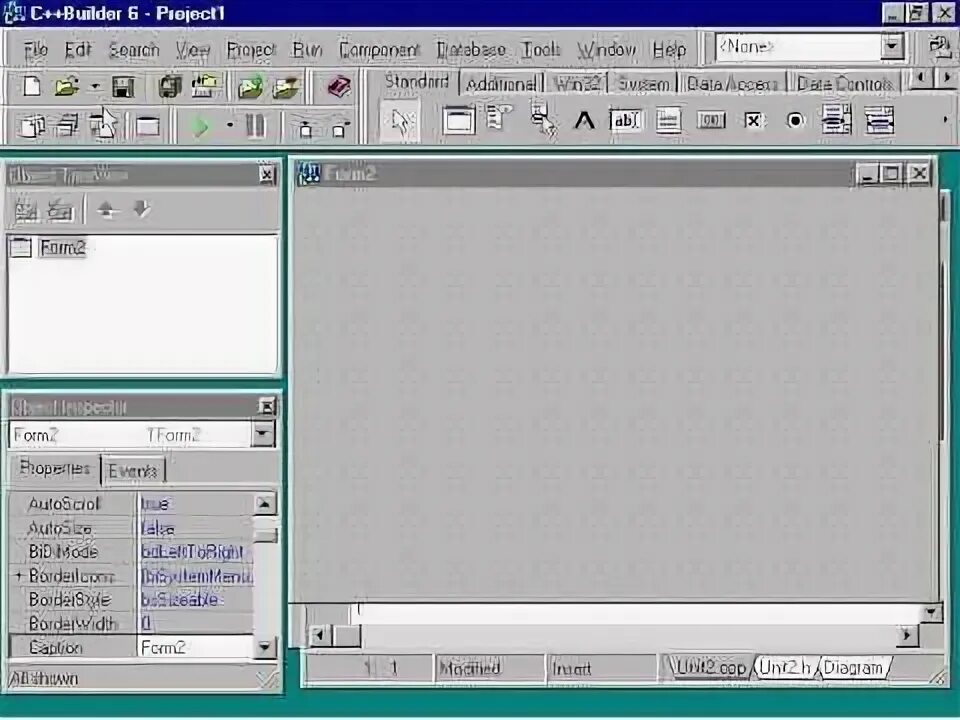Click the View Unit icon
Image resolution: width=960 pixels, height=720 pixels.
click(31, 126)
